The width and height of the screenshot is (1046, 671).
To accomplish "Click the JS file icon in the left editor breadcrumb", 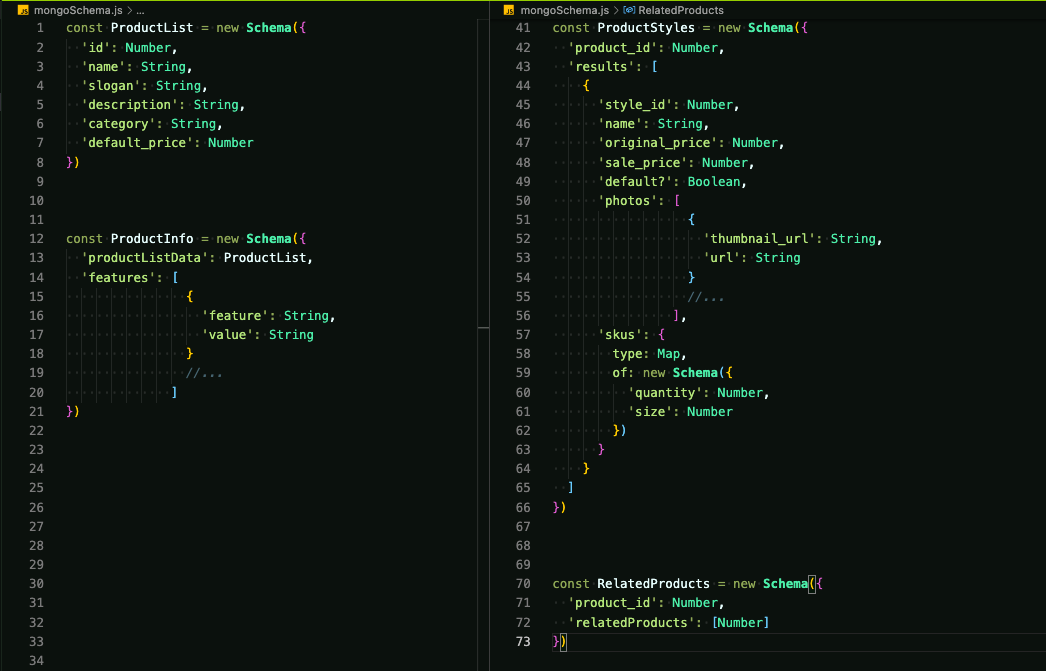I will pos(23,10).
